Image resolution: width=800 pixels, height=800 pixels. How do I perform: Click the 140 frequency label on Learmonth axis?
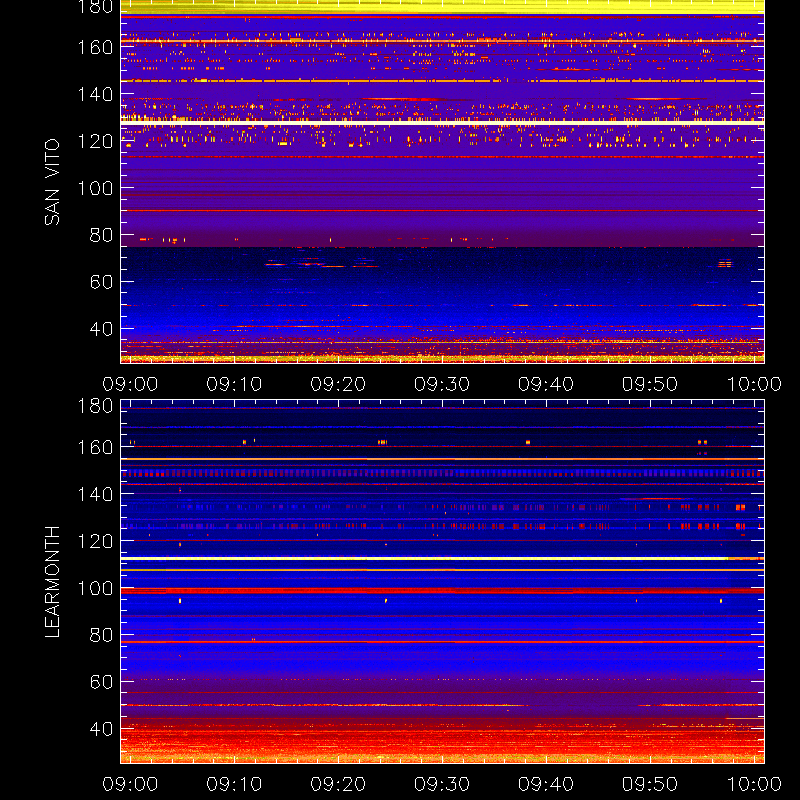click(x=95, y=494)
